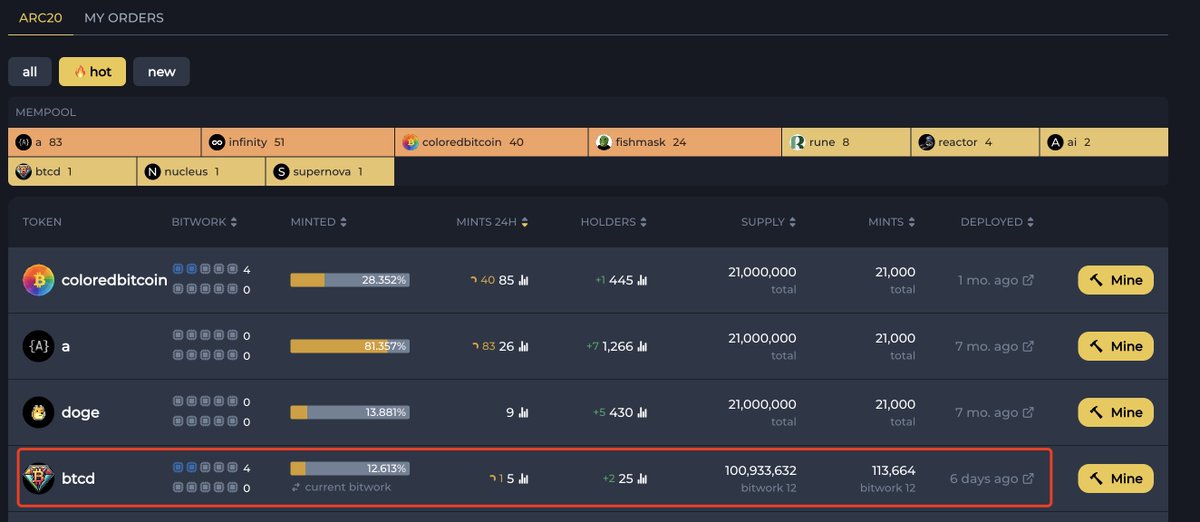1200x522 pixels.
Task: Open the MY ORDERS tab
Action: [x=124, y=18]
